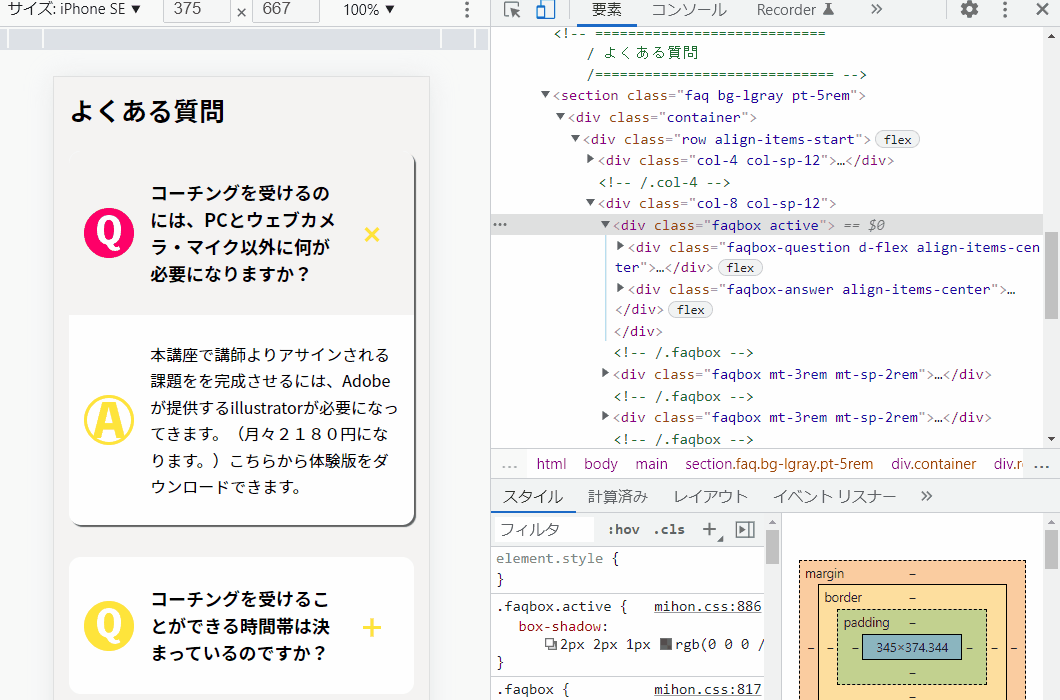Click the viewport height field 667

click(285, 10)
